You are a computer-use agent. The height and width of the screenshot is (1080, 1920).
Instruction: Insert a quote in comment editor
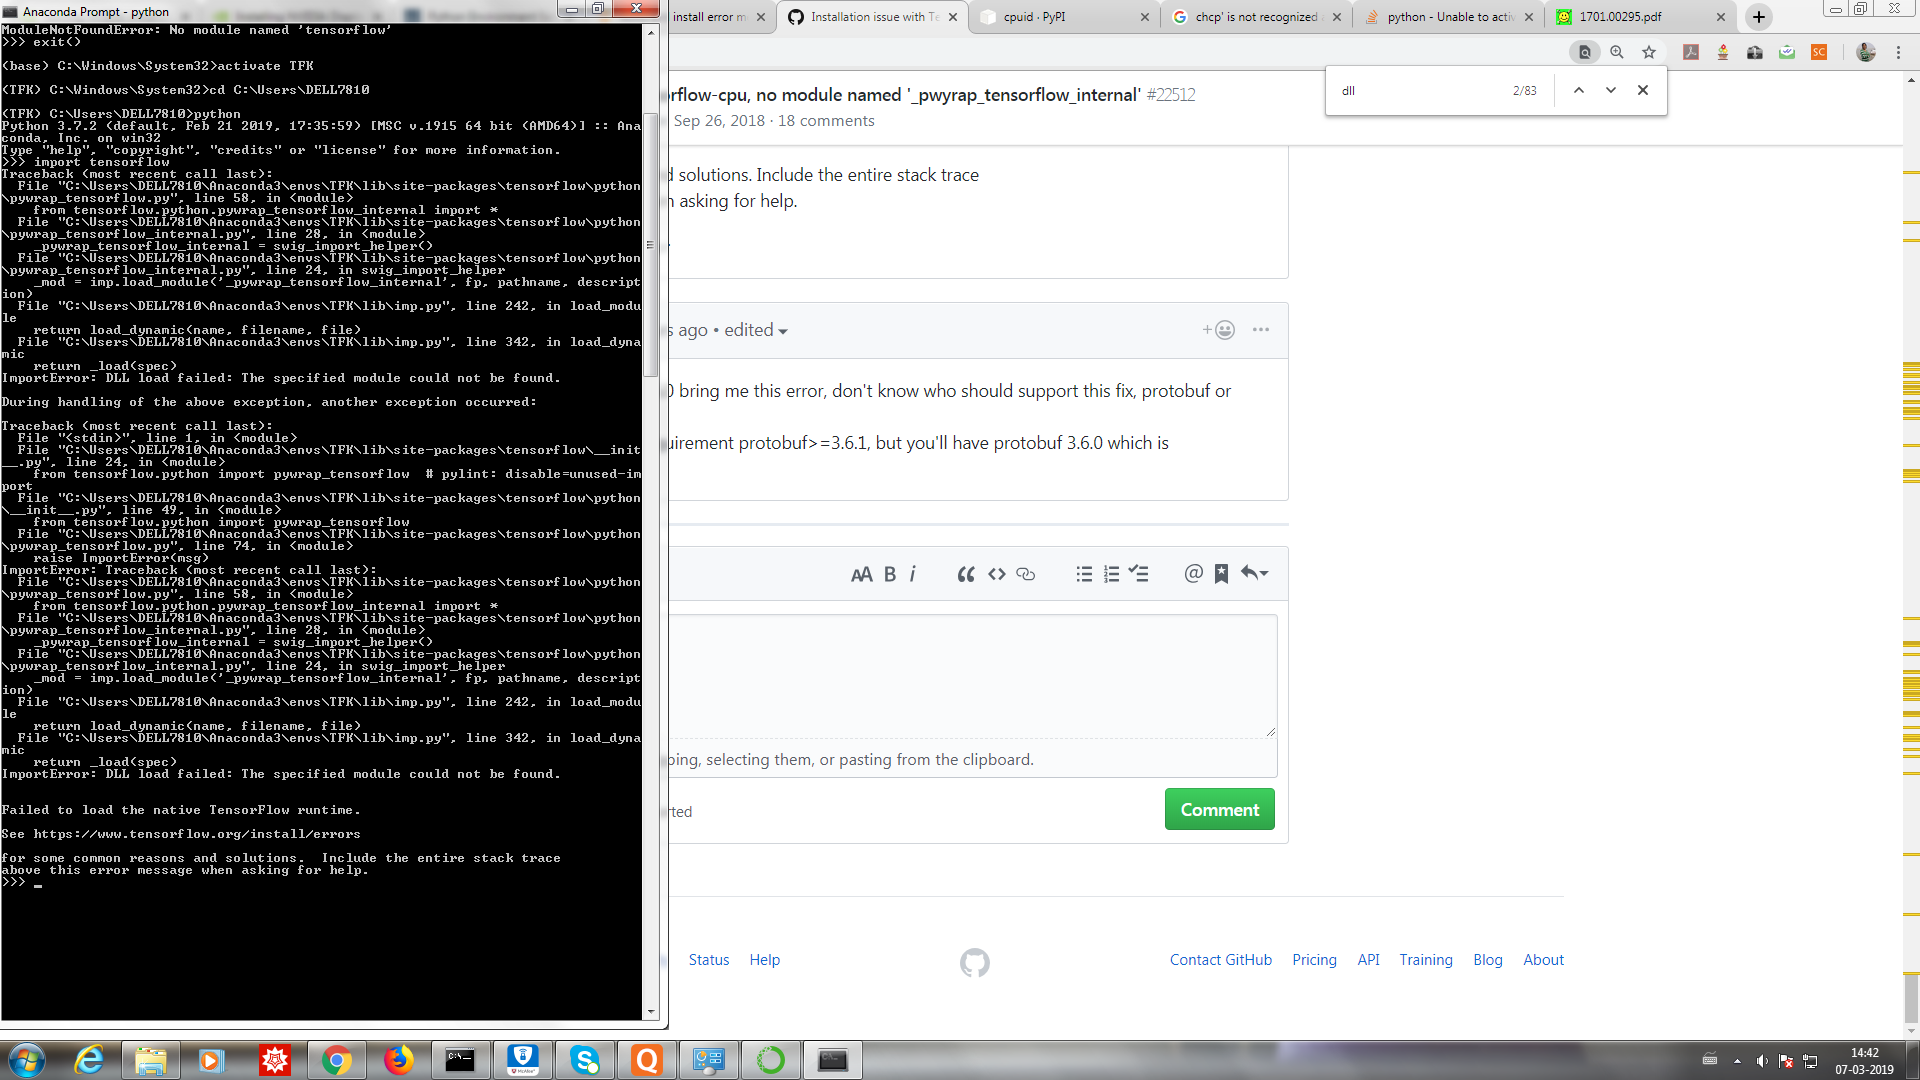tap(966, 574)
